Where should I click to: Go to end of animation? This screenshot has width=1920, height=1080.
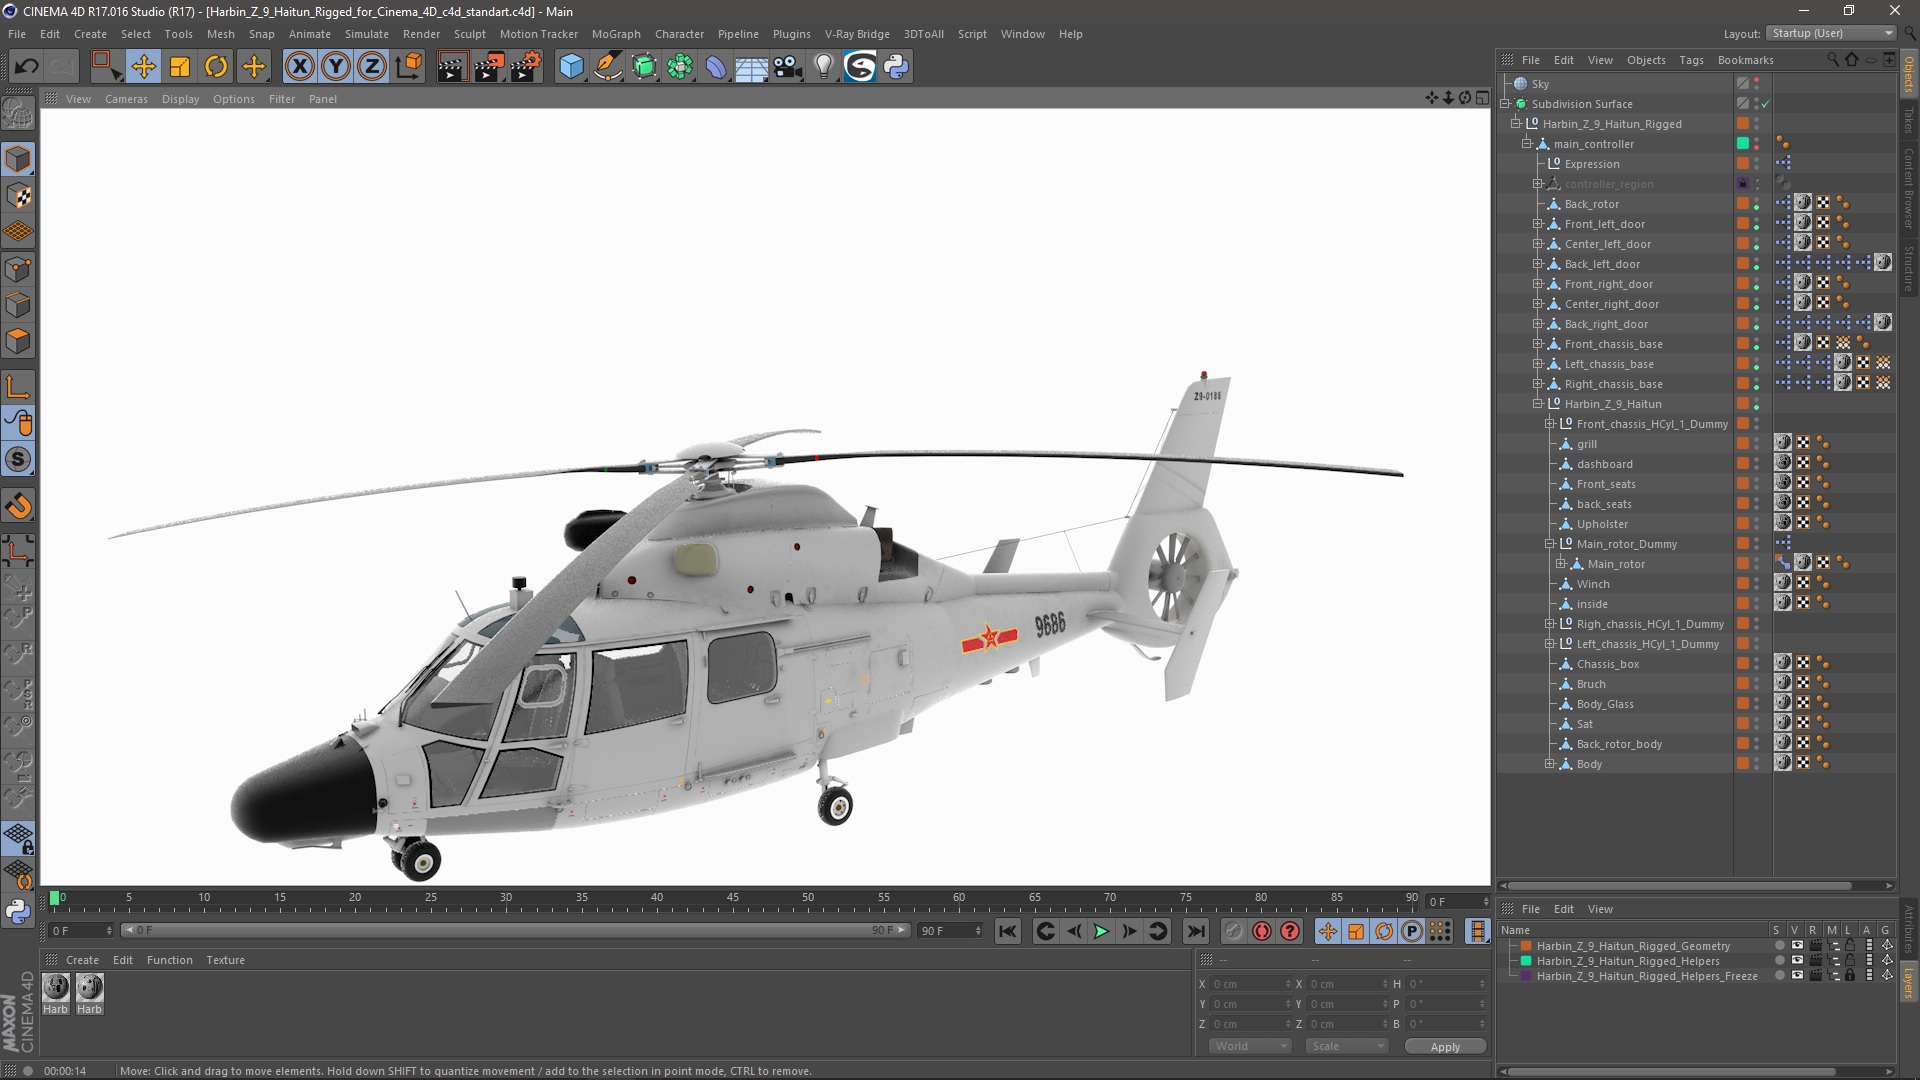pos(1196,931)
